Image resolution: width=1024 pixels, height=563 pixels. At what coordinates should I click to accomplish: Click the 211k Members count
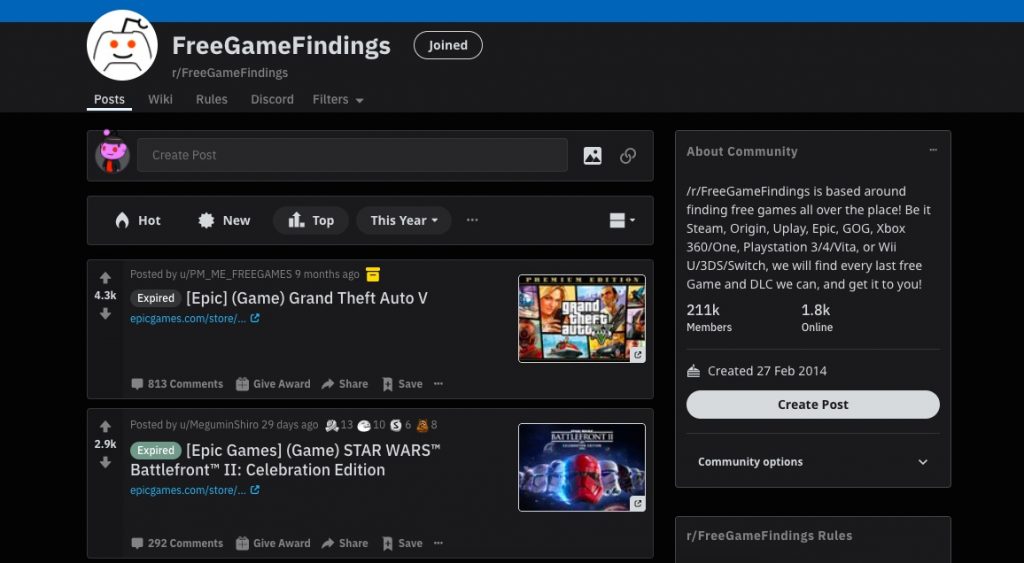pyautogui.click(x=709, y=317)
